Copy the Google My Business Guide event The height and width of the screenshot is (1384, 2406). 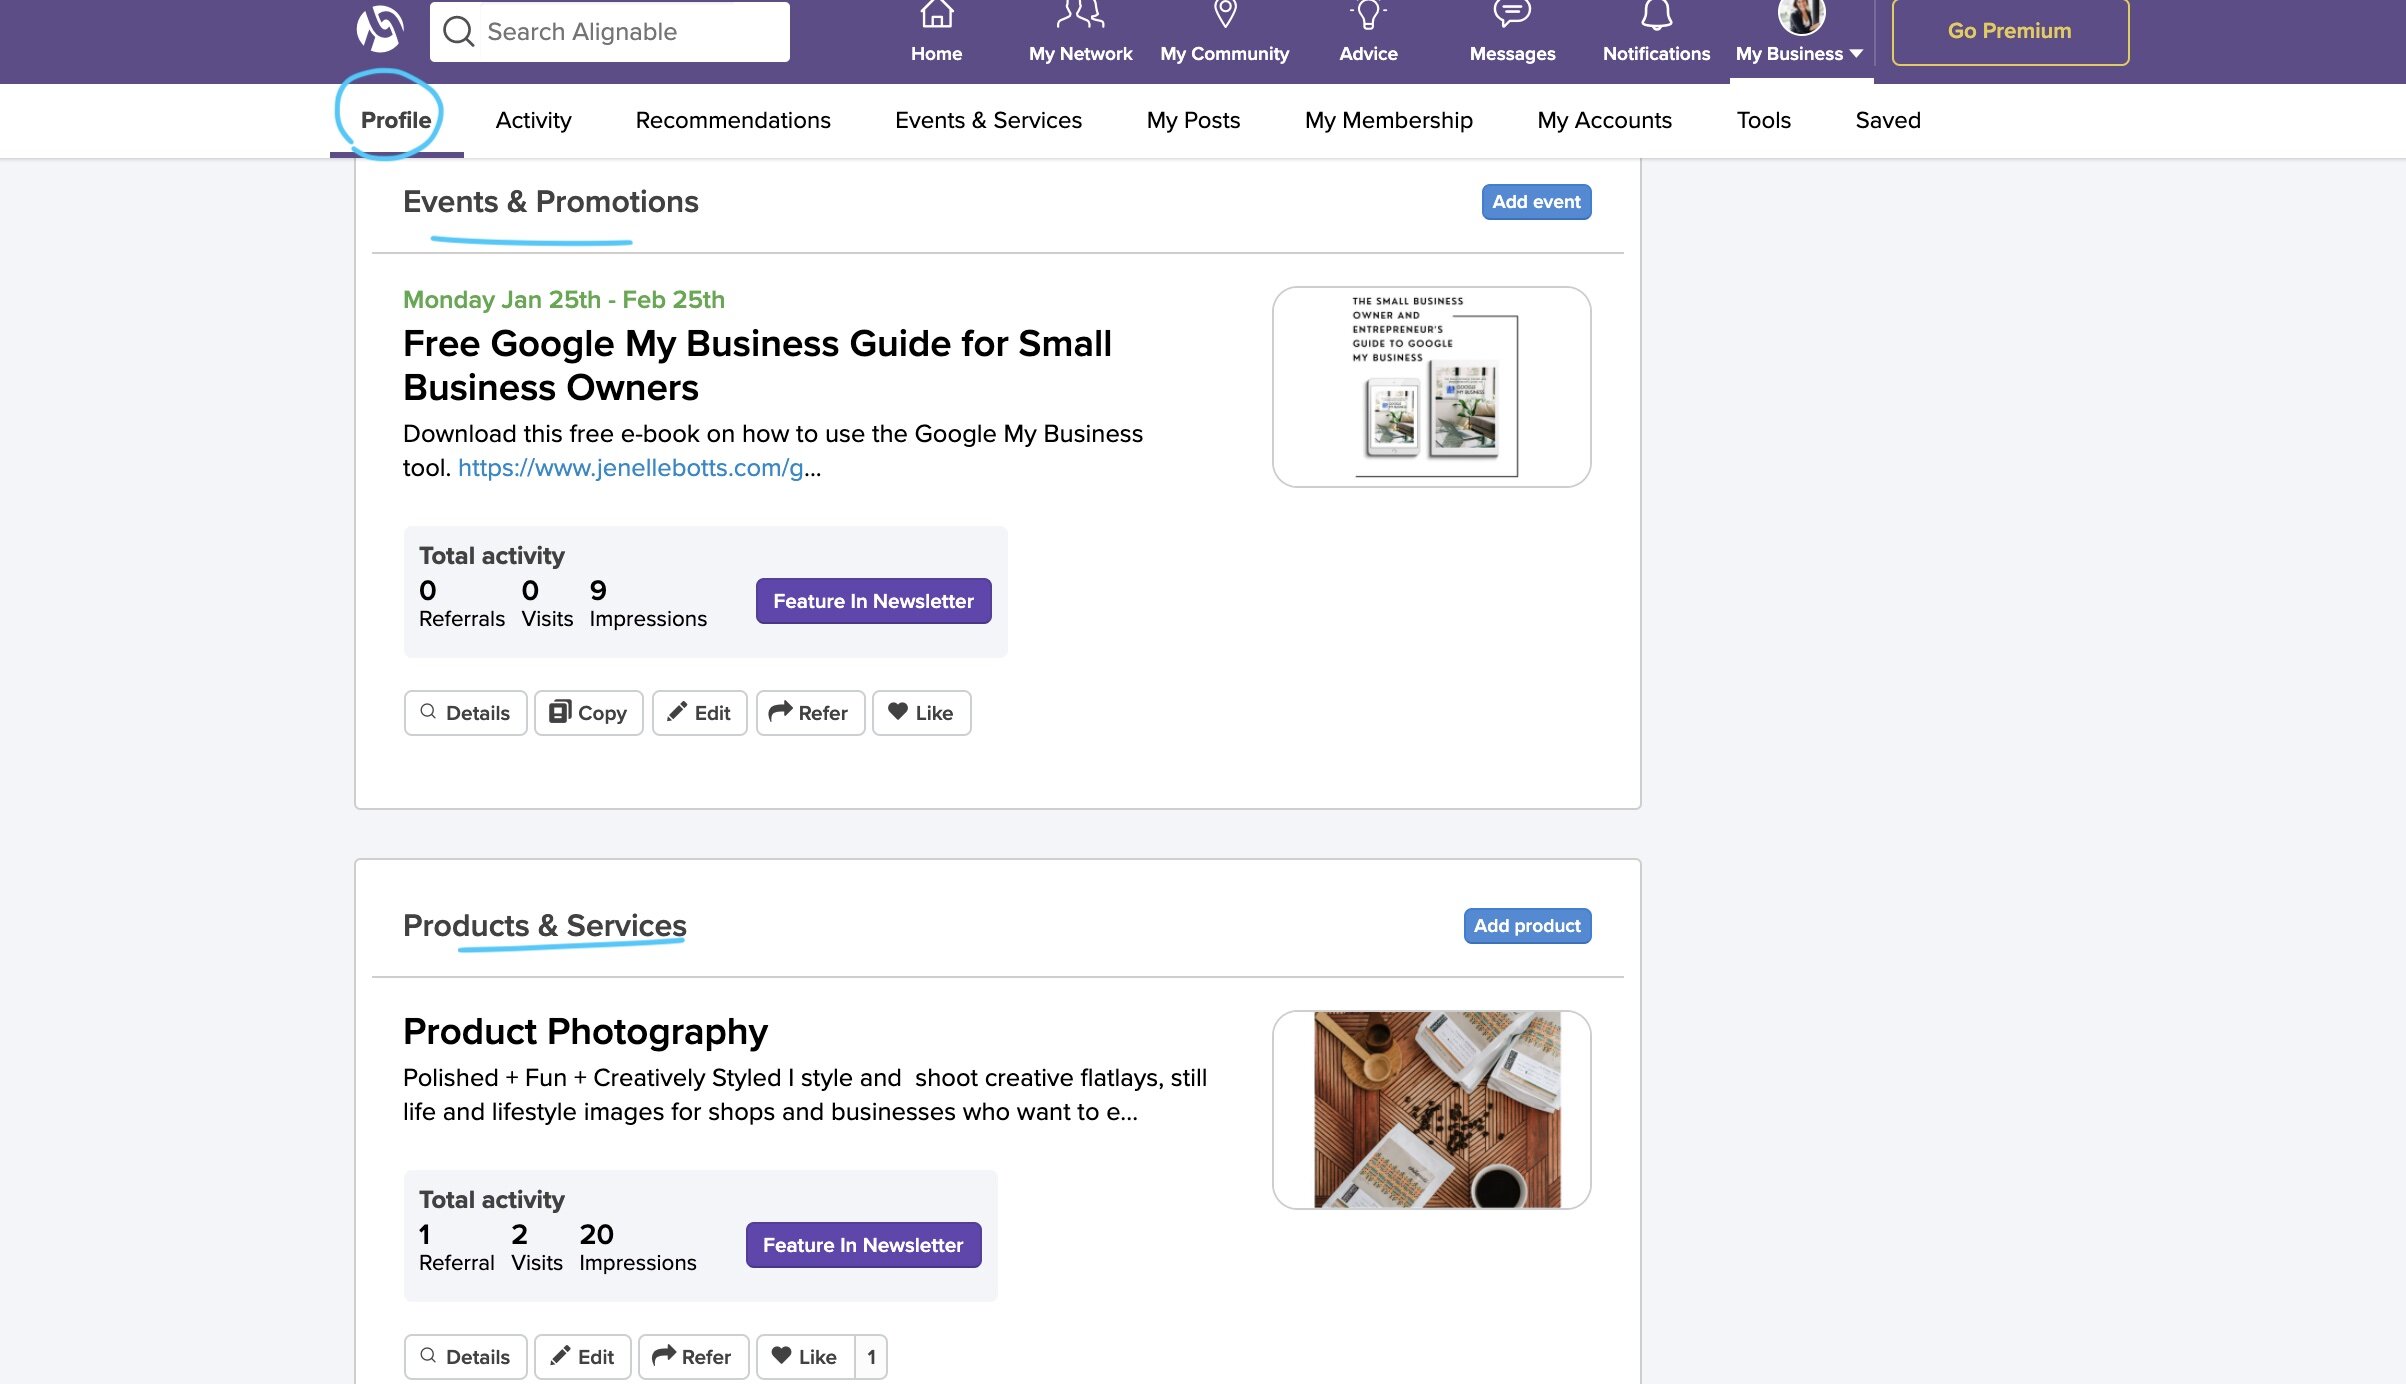click(x=588, y=712)
